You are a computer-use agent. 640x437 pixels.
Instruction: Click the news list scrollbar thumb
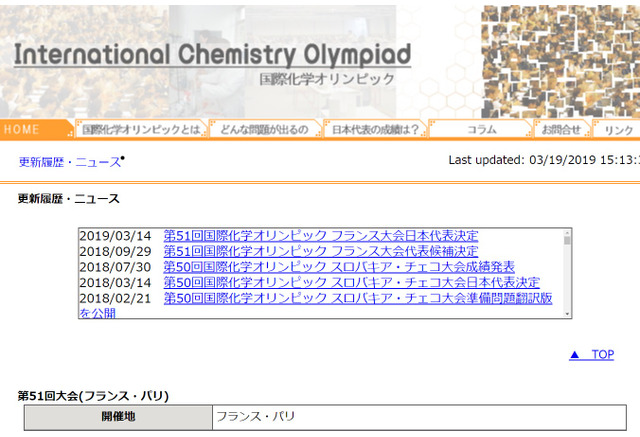[567, 240]
